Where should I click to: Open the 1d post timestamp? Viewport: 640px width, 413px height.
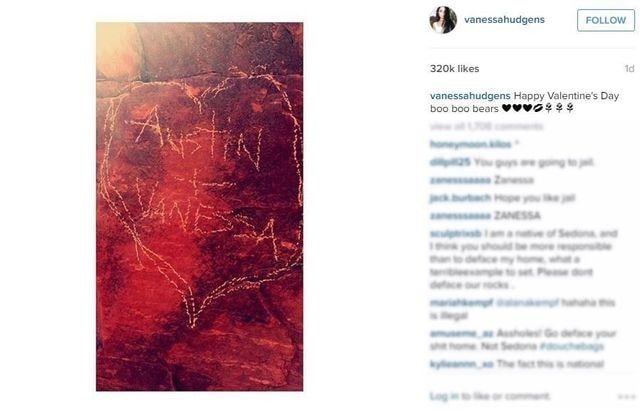(x=629, y=69)
